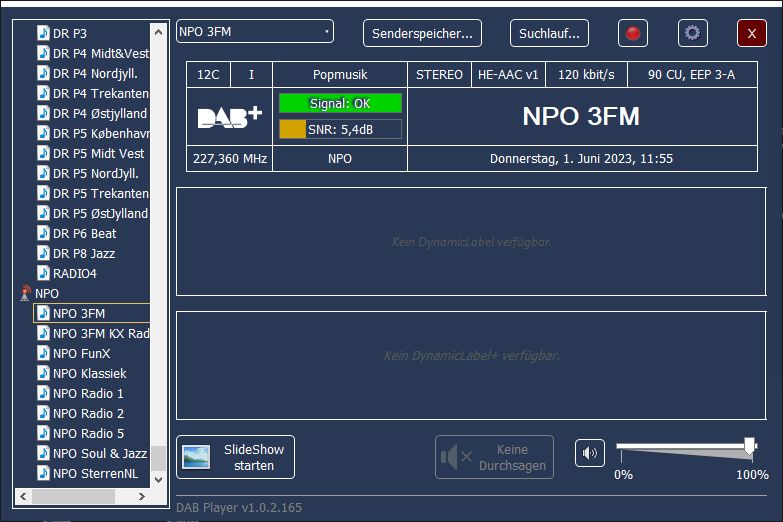Toggle Keine Durchsagen announcements button

coord(494,457)
